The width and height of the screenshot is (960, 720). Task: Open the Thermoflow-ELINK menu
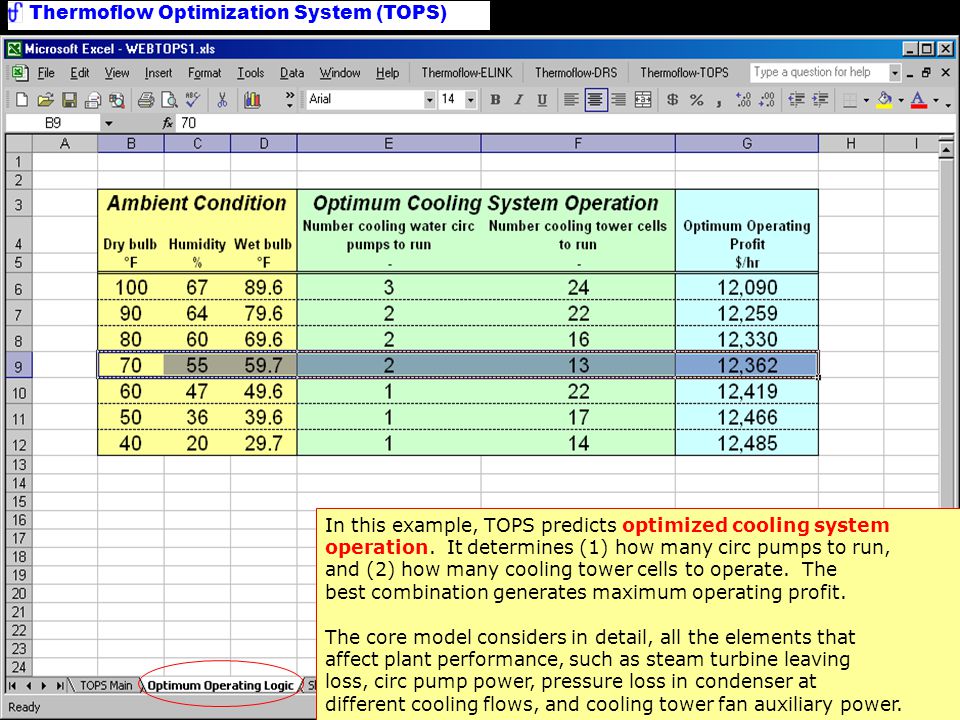pyautogui.click(x=467, y=73)
